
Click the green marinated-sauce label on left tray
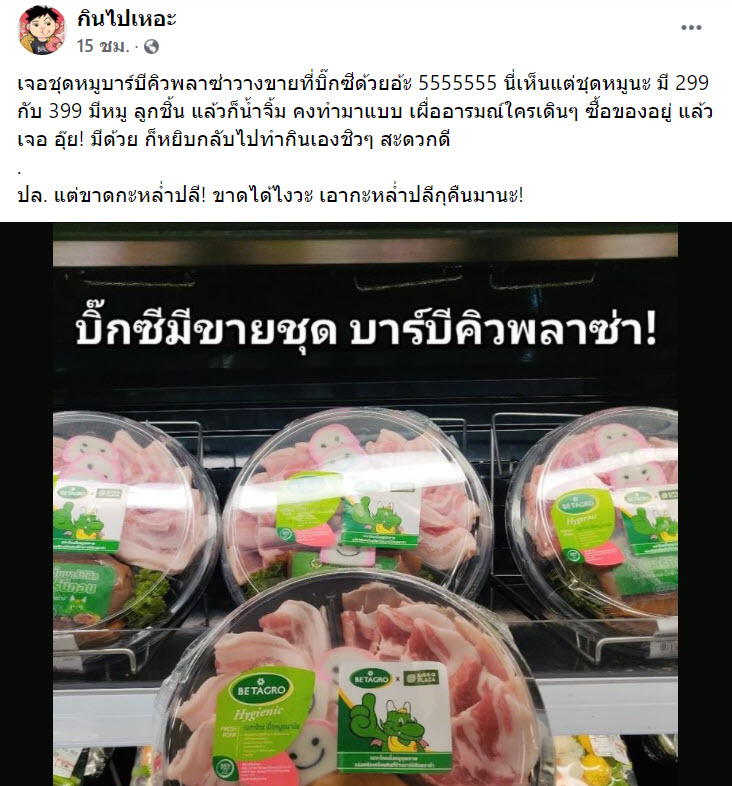click(x=80, y=589)
